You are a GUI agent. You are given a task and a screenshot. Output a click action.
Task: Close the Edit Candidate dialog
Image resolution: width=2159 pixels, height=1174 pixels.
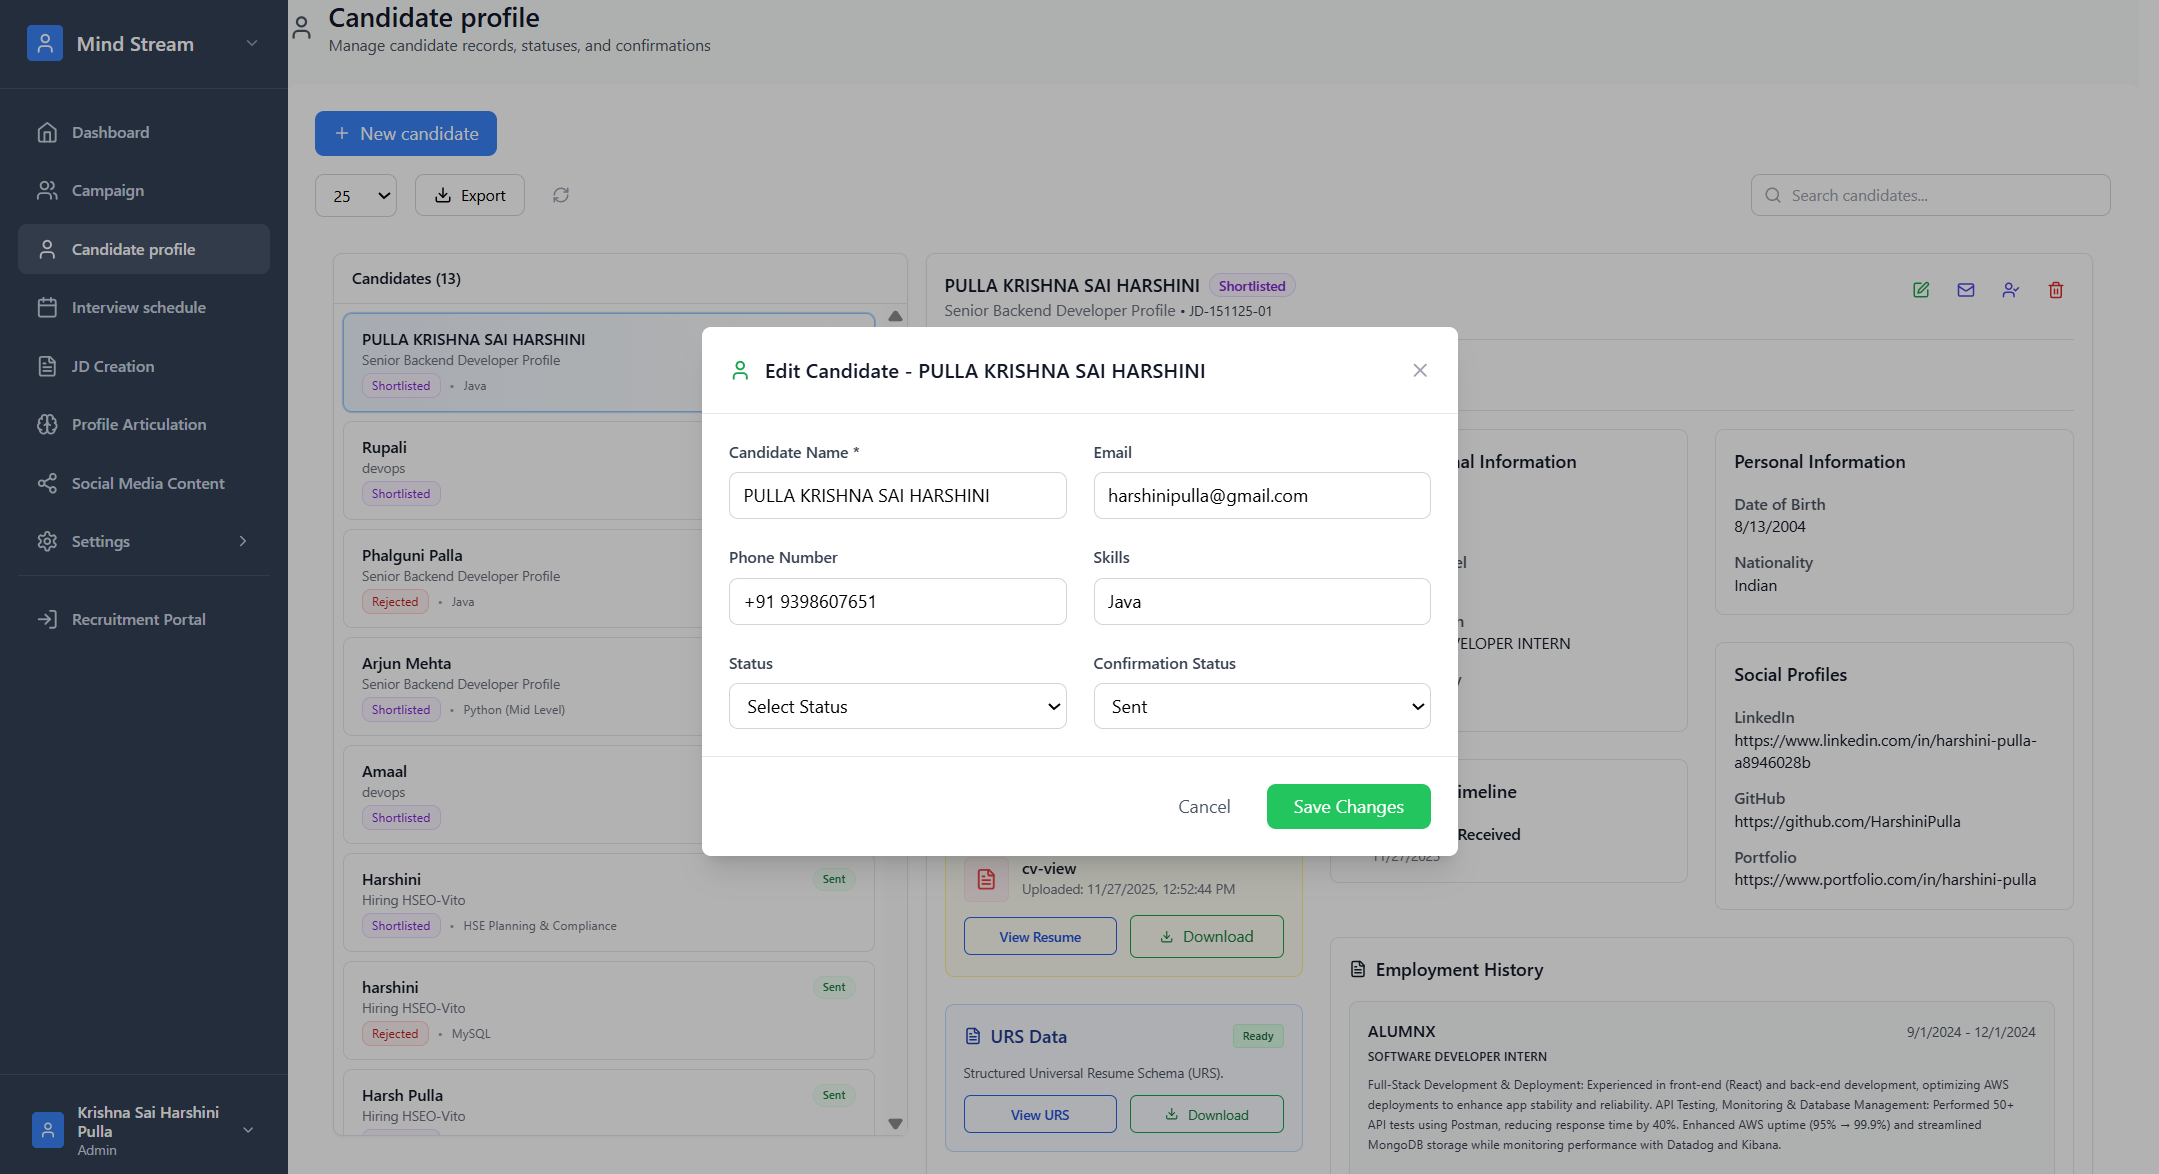[x=1419, y=370]
